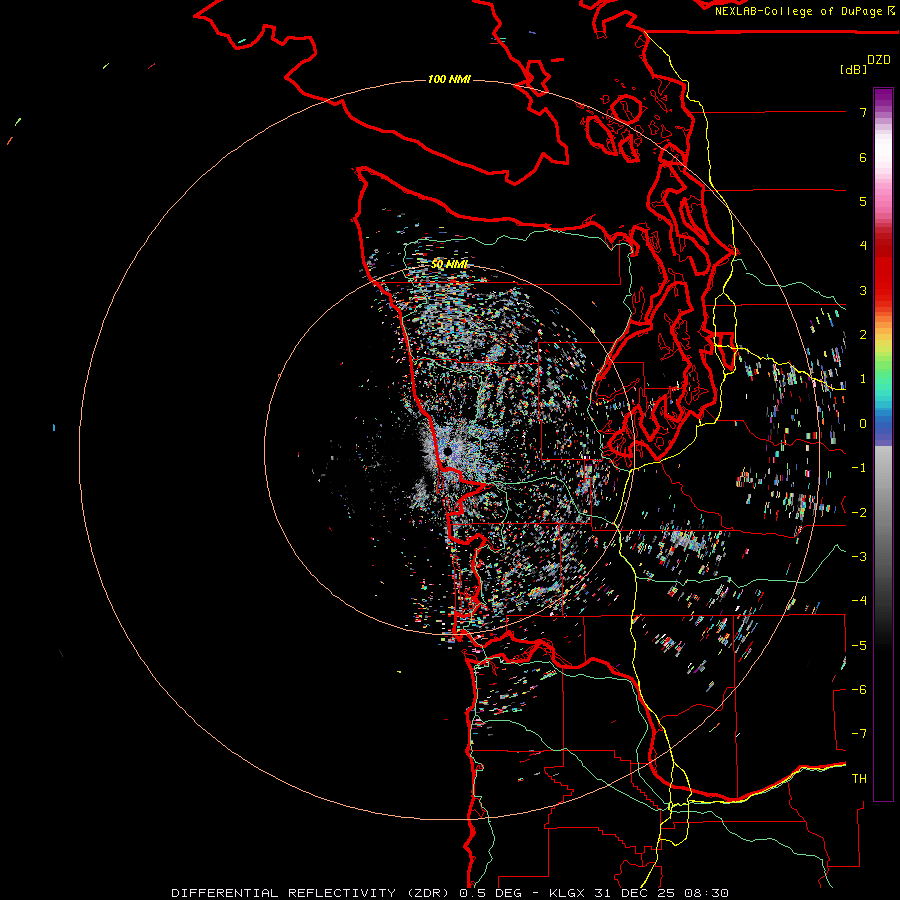900x900 pixels.
Task: Click the ZDR color scale bar
Action: tap(883, 444)
